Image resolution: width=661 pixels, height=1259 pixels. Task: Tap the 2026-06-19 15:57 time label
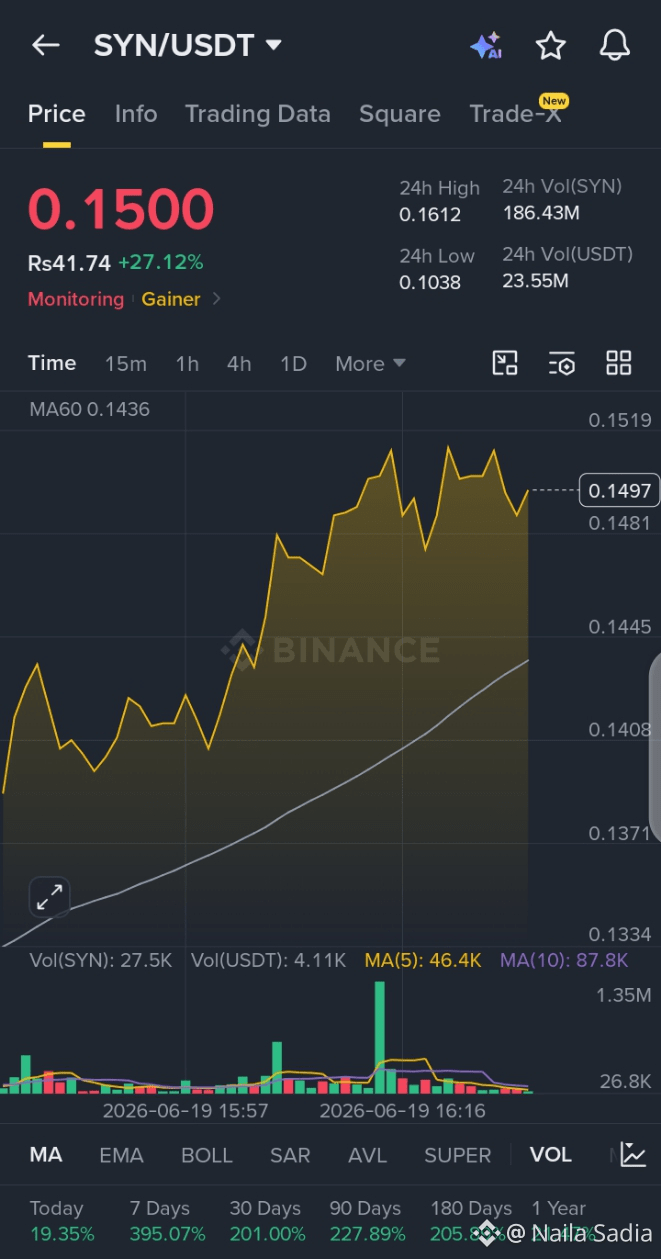coord(185,1111)
